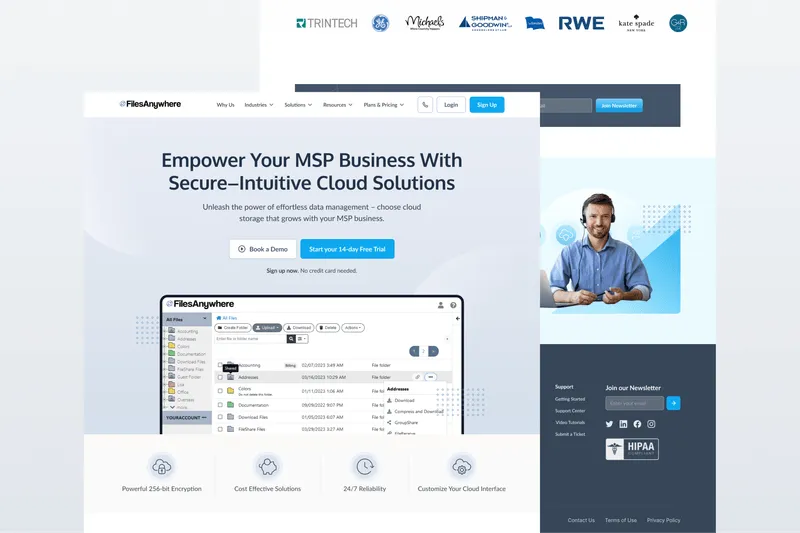Click the phone icon button in navbar
The width and height of the screenshot is (800, 533).
pyautogui.click(x=425, y=105)
